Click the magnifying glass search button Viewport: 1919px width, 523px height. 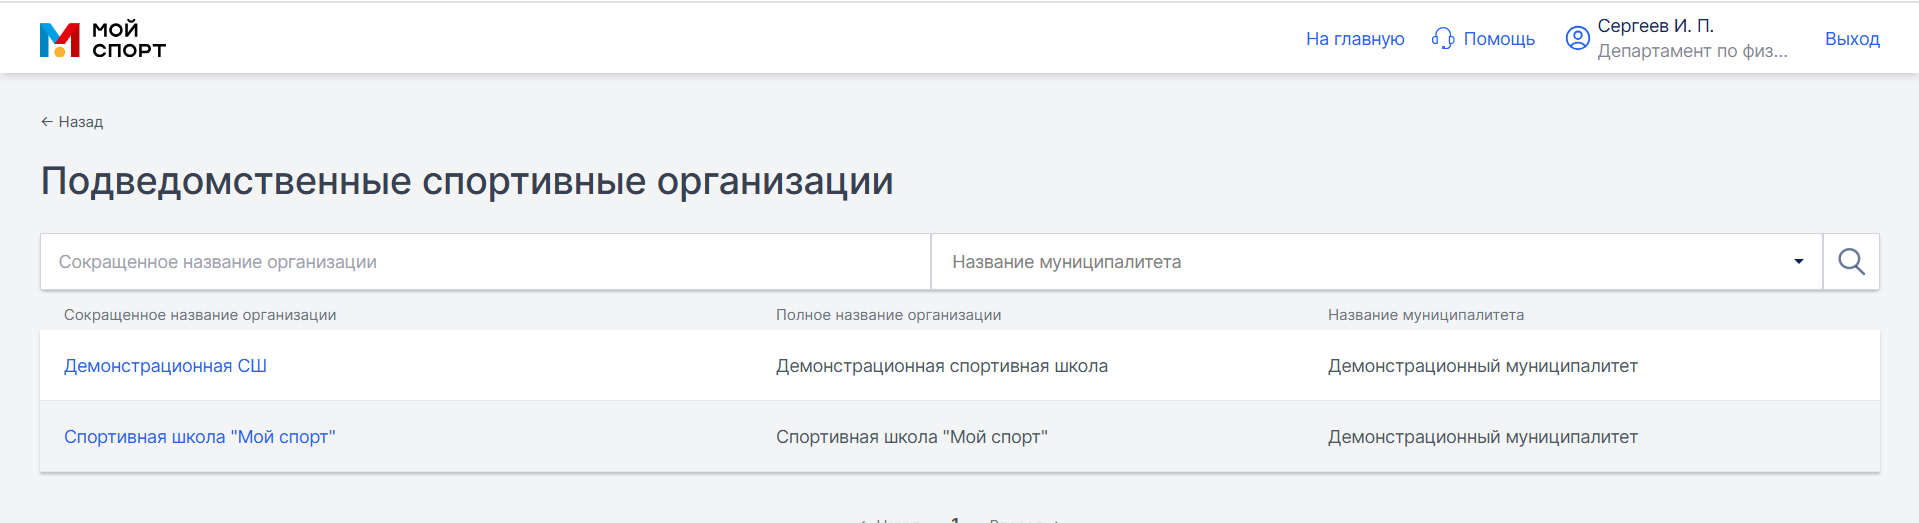[1850, 262]
